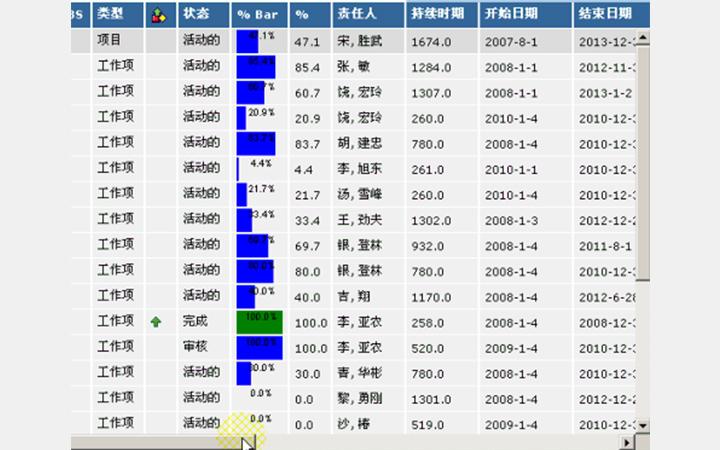Click the vertical scrollbar down arrow
This screenshot has width=720, height=450.
(x=643, y=425)
